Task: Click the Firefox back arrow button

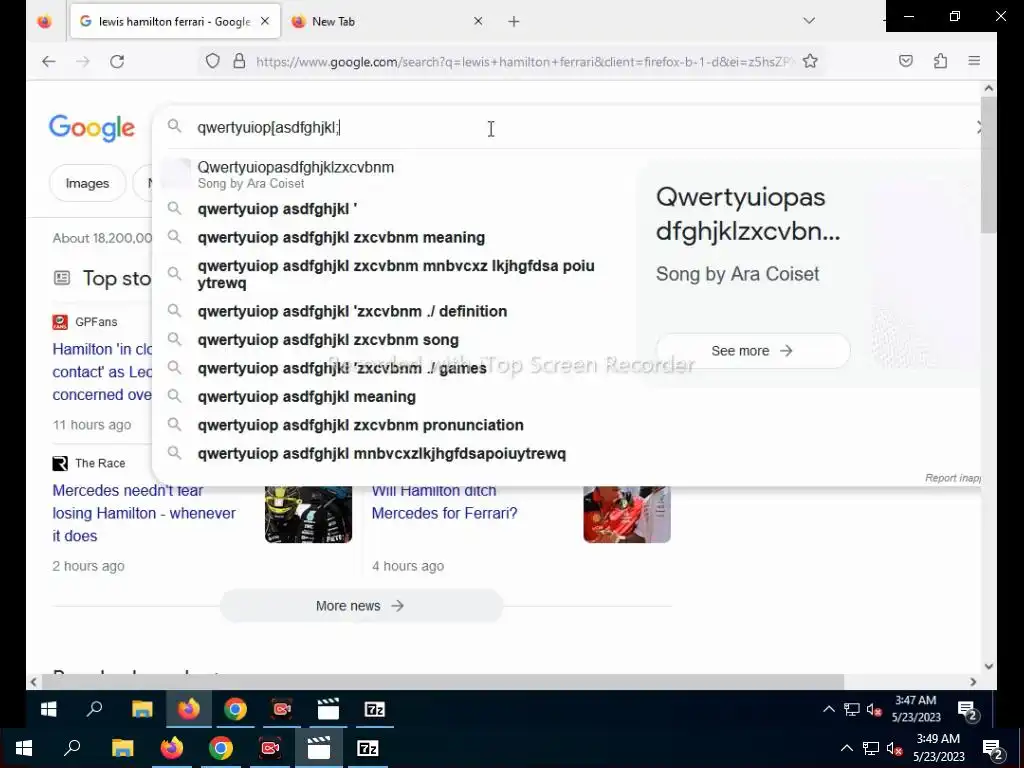Action: 48,61
